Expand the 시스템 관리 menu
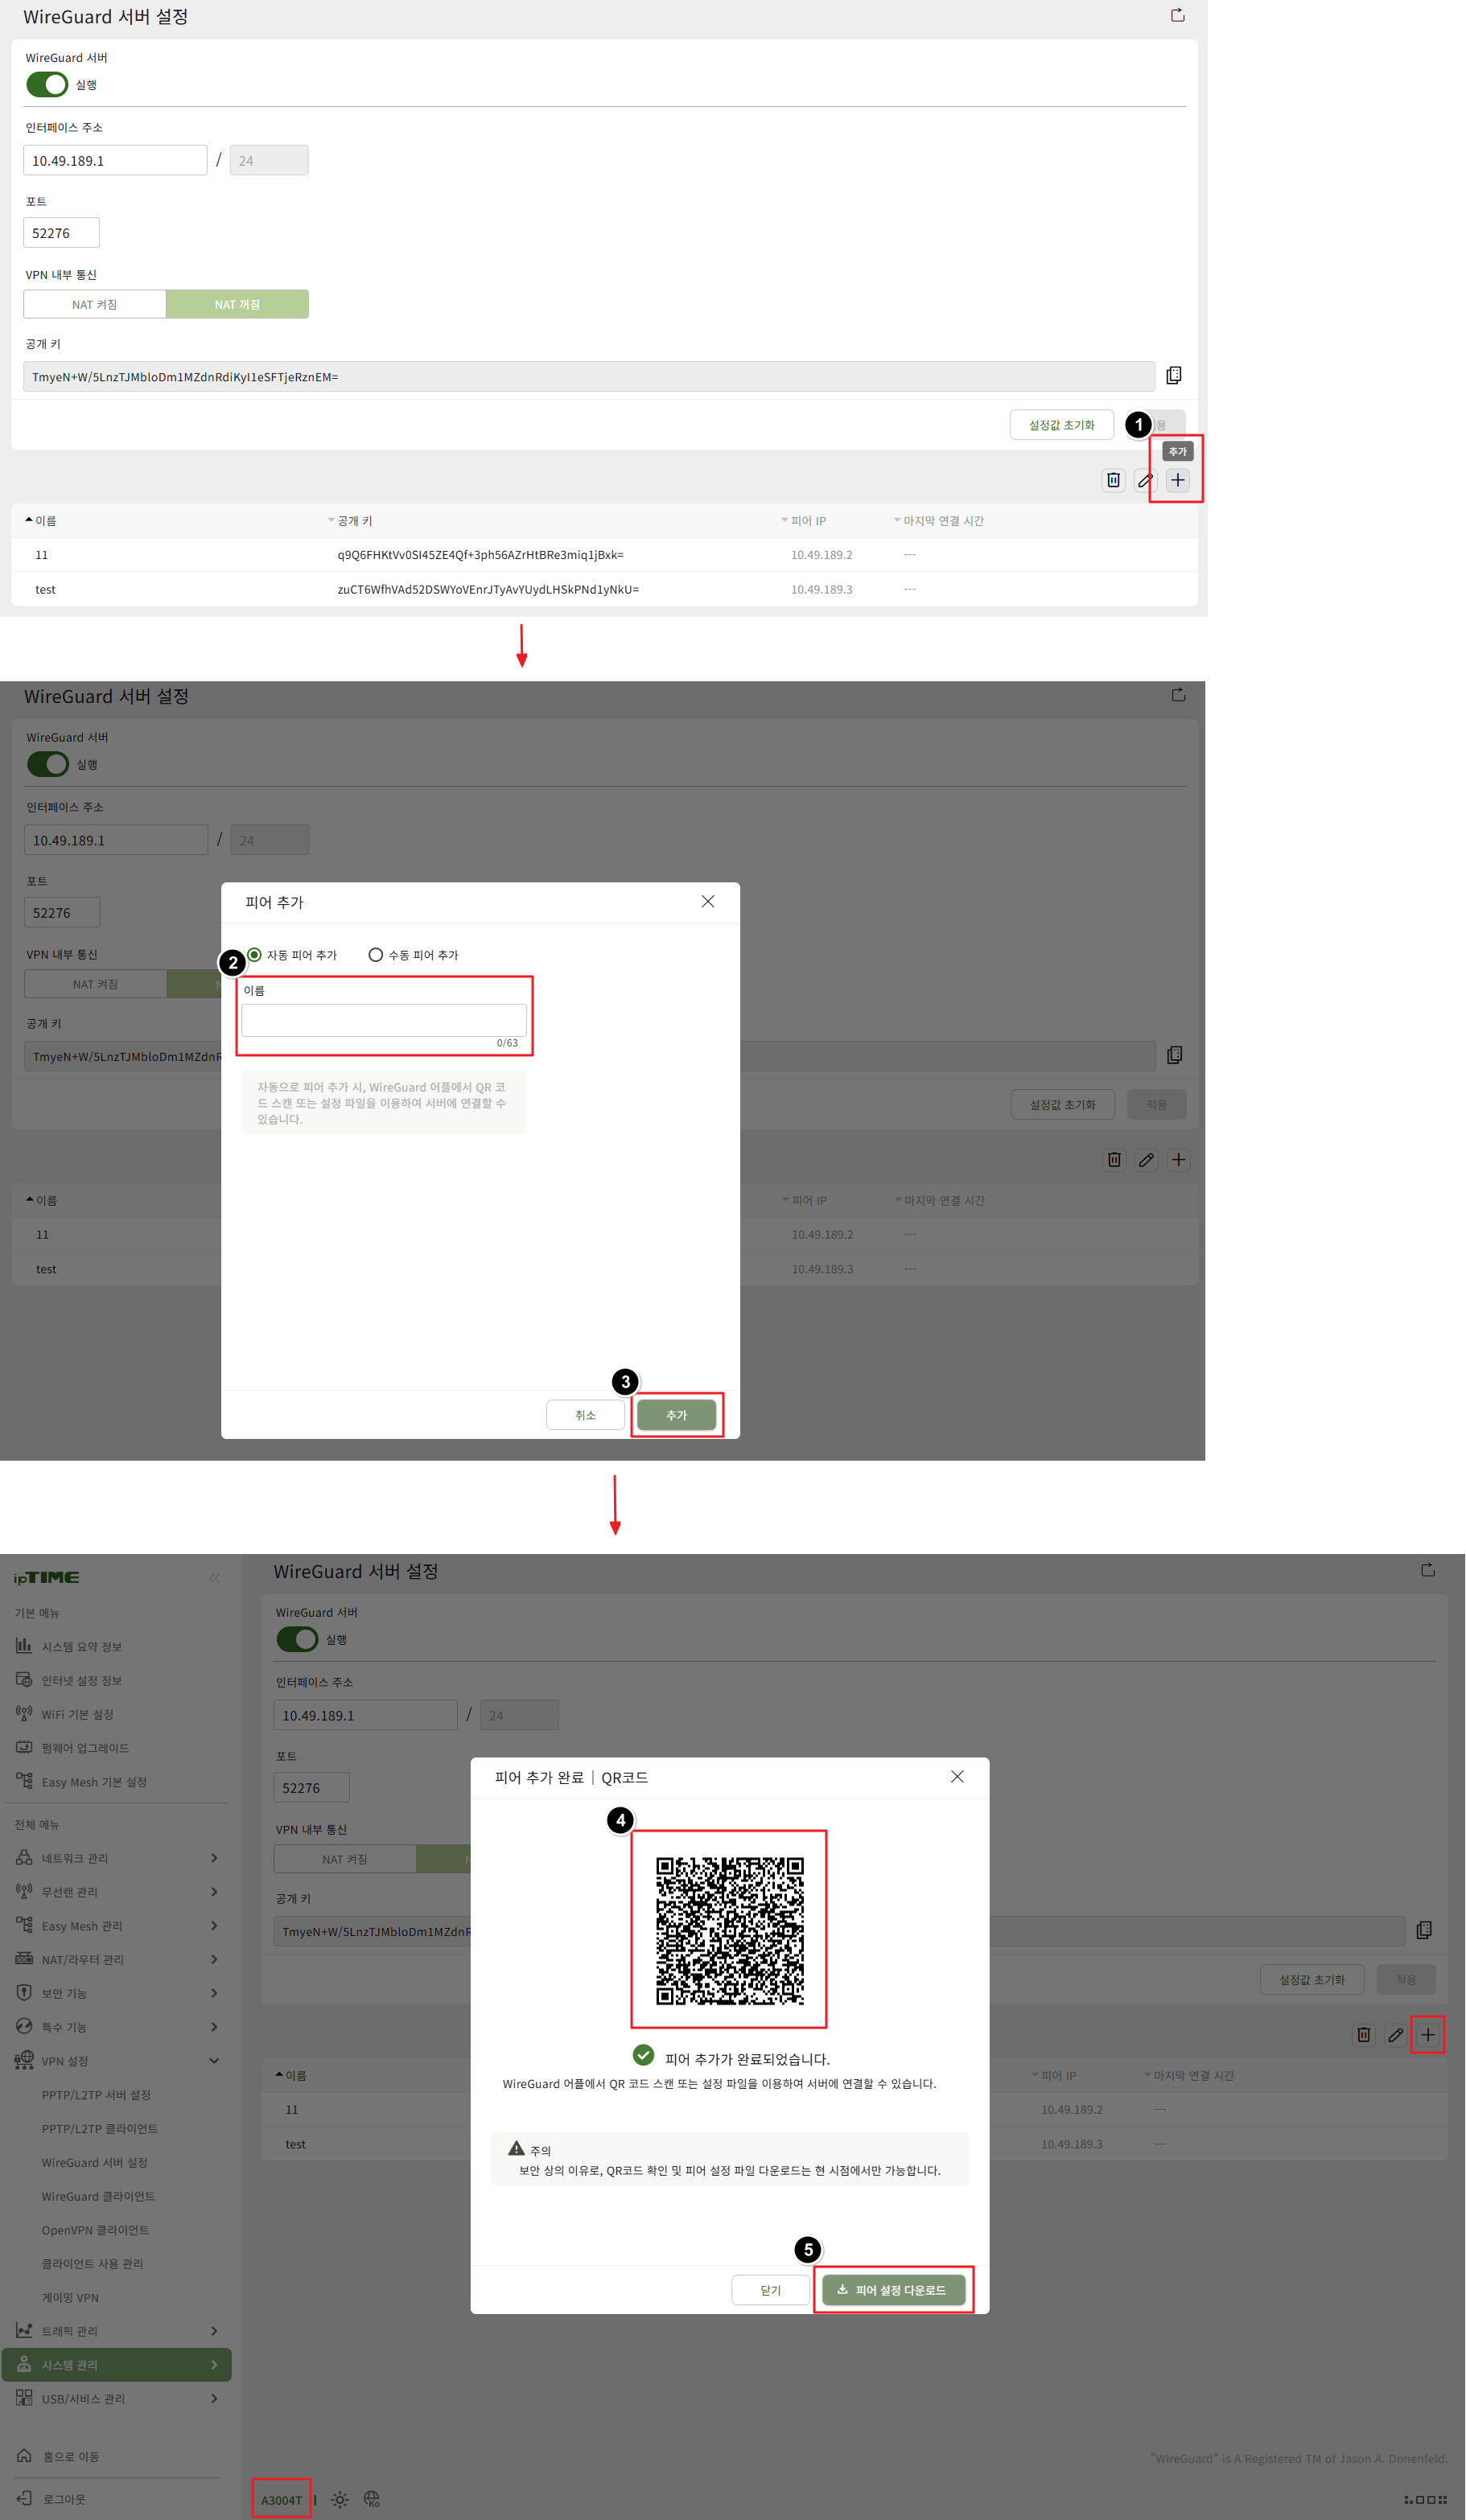 click(117, 2365)
